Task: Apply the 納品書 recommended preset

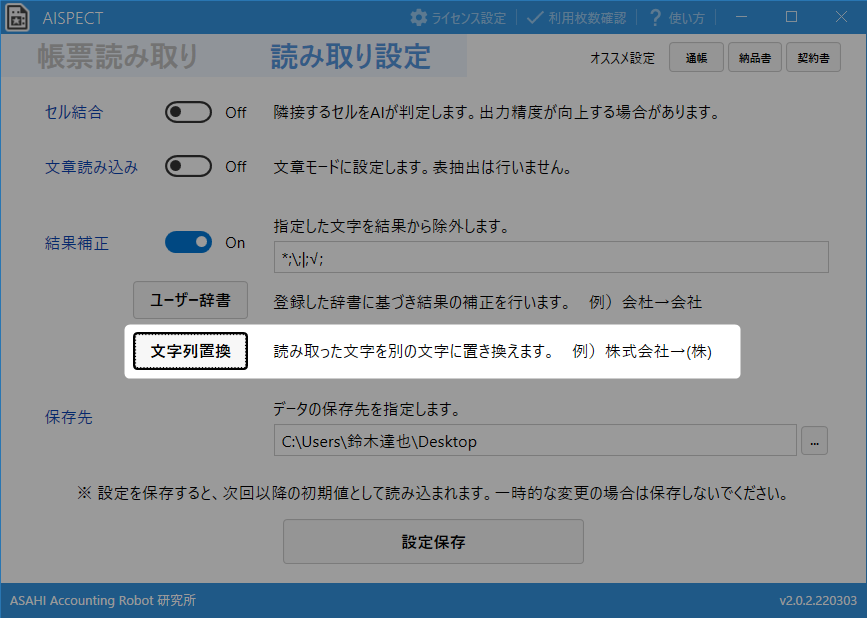Action: click(755, 58)
